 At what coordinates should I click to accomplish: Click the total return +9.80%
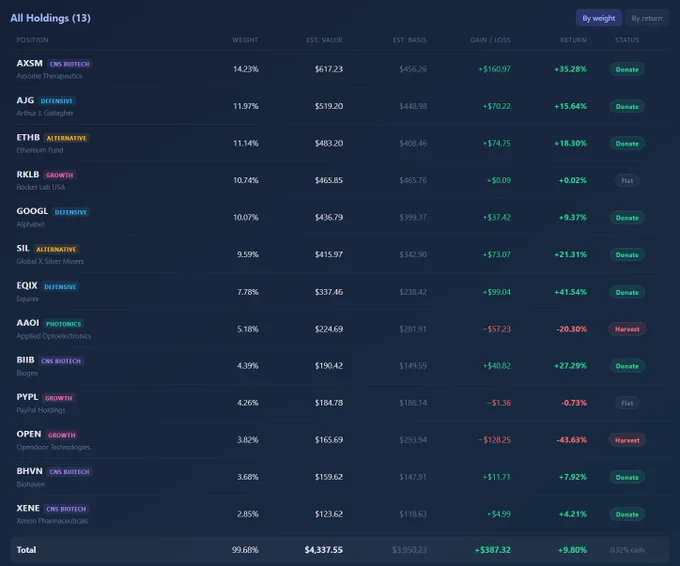572,550
